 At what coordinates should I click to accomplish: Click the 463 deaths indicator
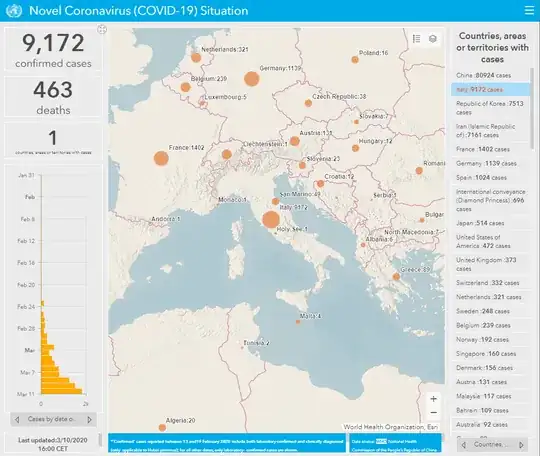(53, 97)
